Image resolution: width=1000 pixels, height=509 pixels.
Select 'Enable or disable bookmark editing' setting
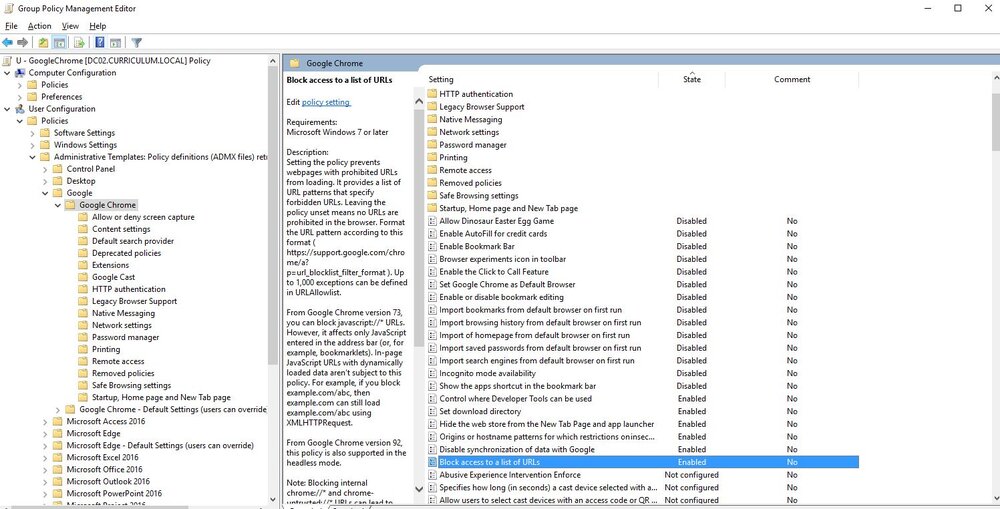501,297
